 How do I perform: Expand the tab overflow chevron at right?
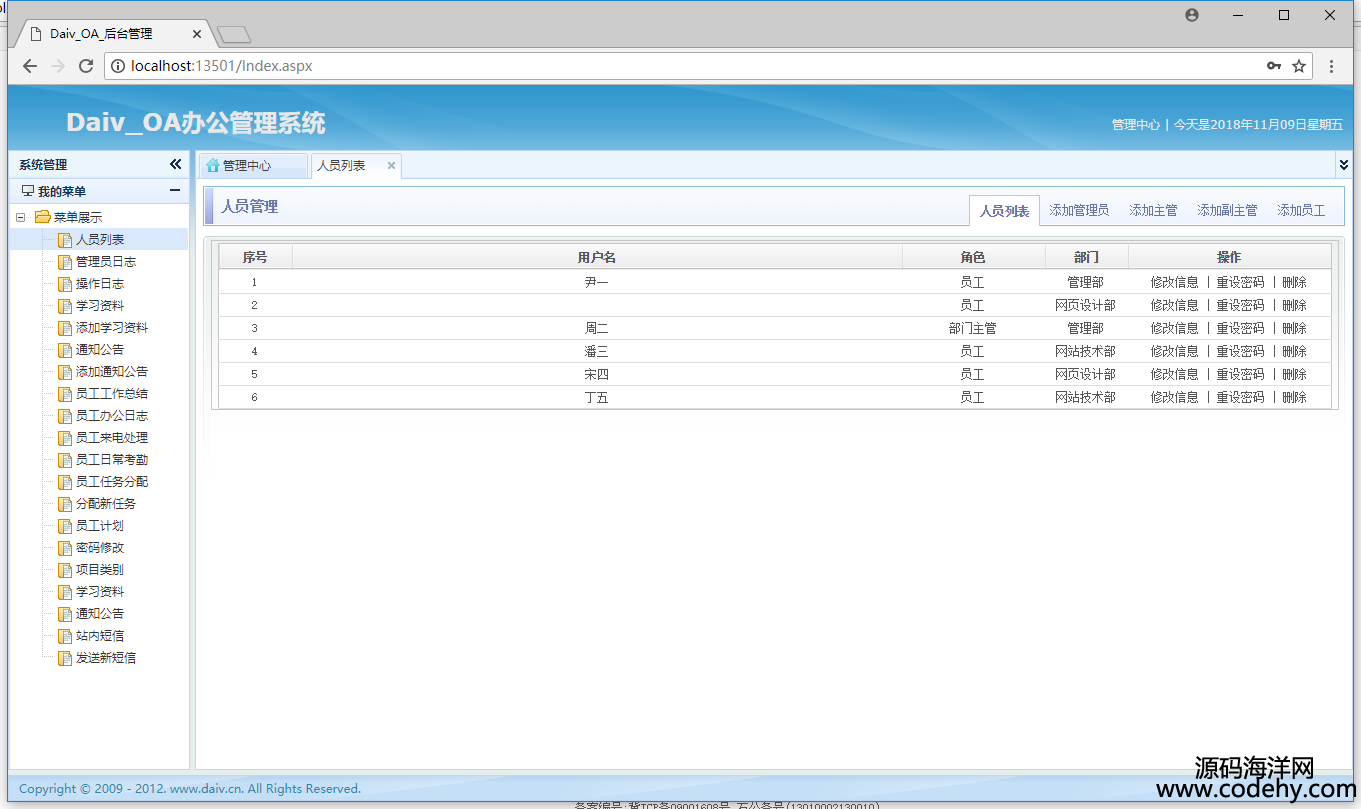1343,165
